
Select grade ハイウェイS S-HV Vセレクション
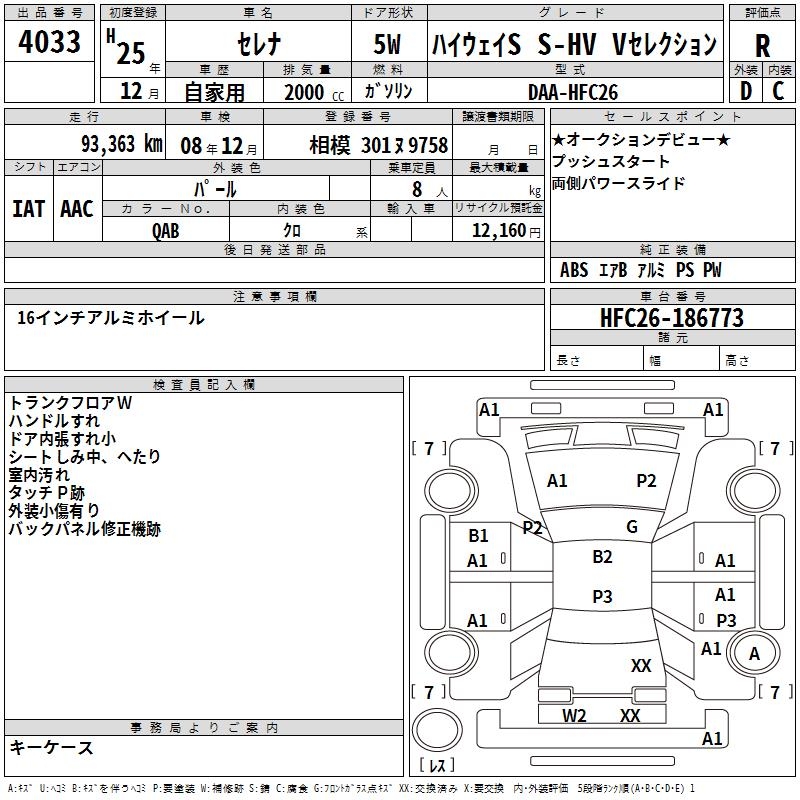[574, 44]
